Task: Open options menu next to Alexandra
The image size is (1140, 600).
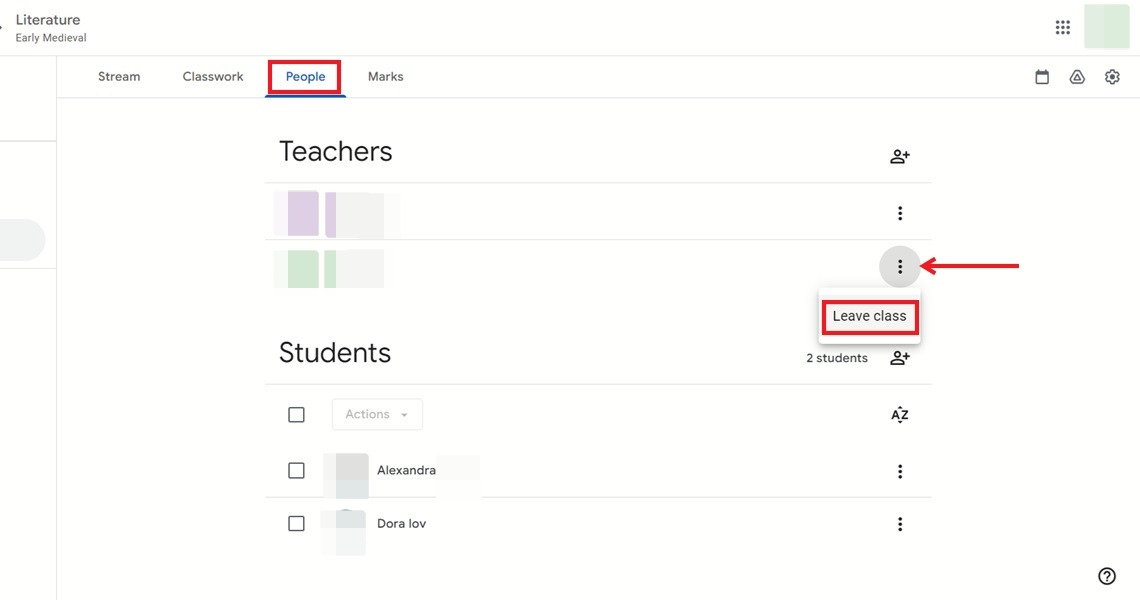Action: tap(899, 470)
